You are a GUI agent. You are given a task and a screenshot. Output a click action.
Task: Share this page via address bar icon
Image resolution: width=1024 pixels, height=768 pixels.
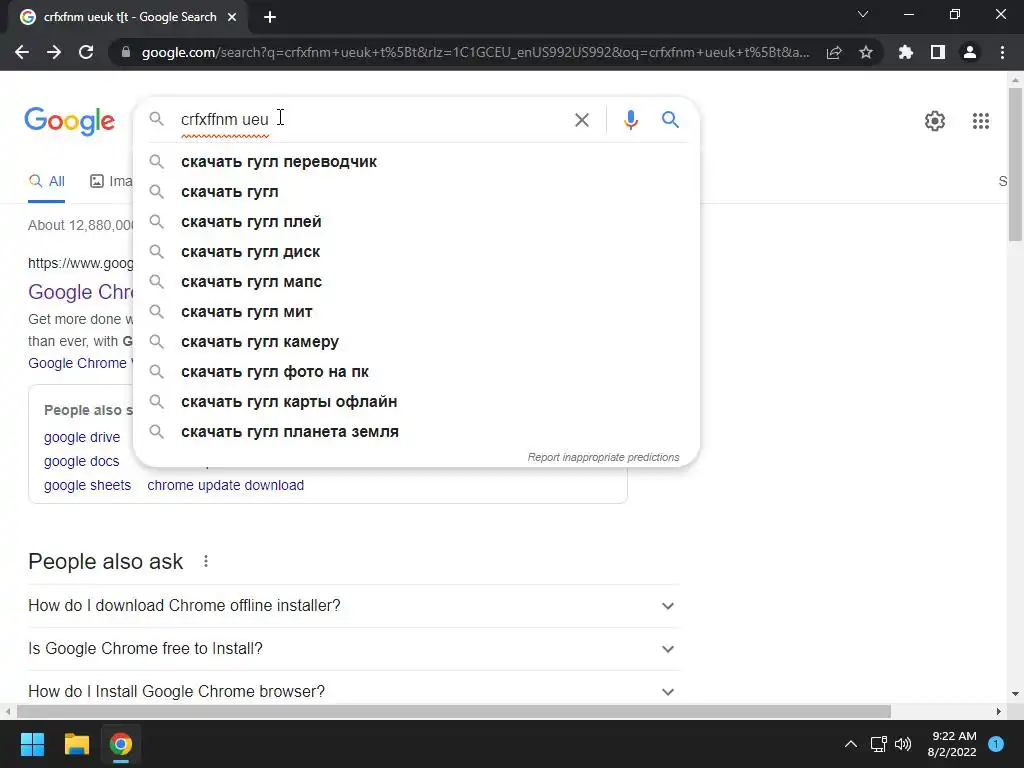[x=834, y=52]
